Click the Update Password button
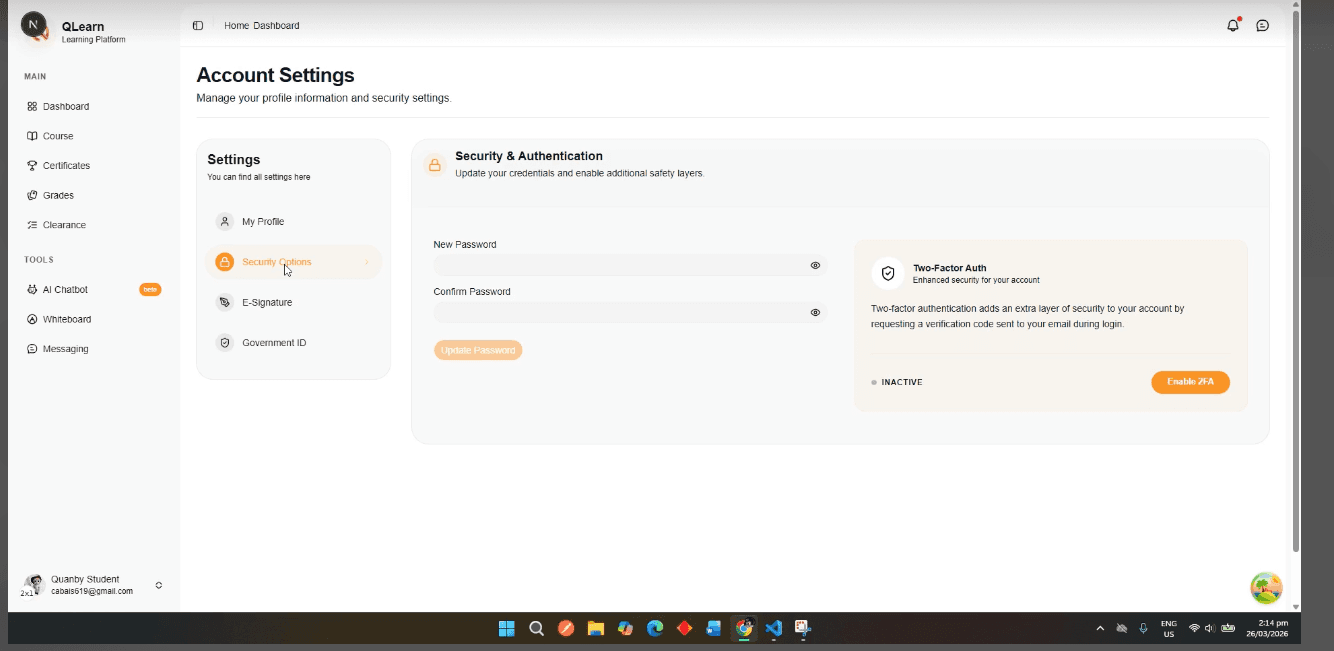The width and height of the screenshot is (1334, 651). pyautogui.click(x=478, y=350)
